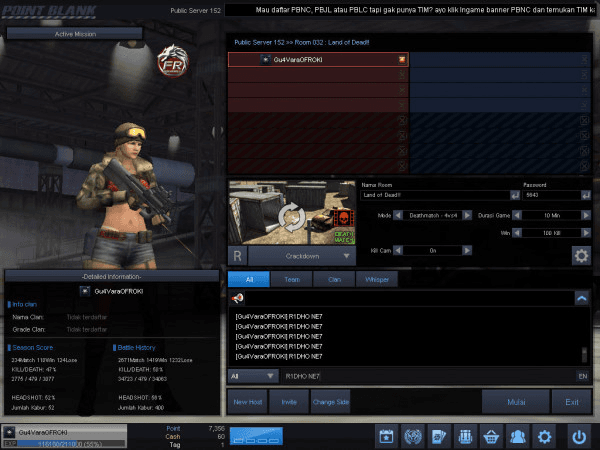Click the power quit icon
This screenshot has height=450, width=600.
(x=579, y=436)
